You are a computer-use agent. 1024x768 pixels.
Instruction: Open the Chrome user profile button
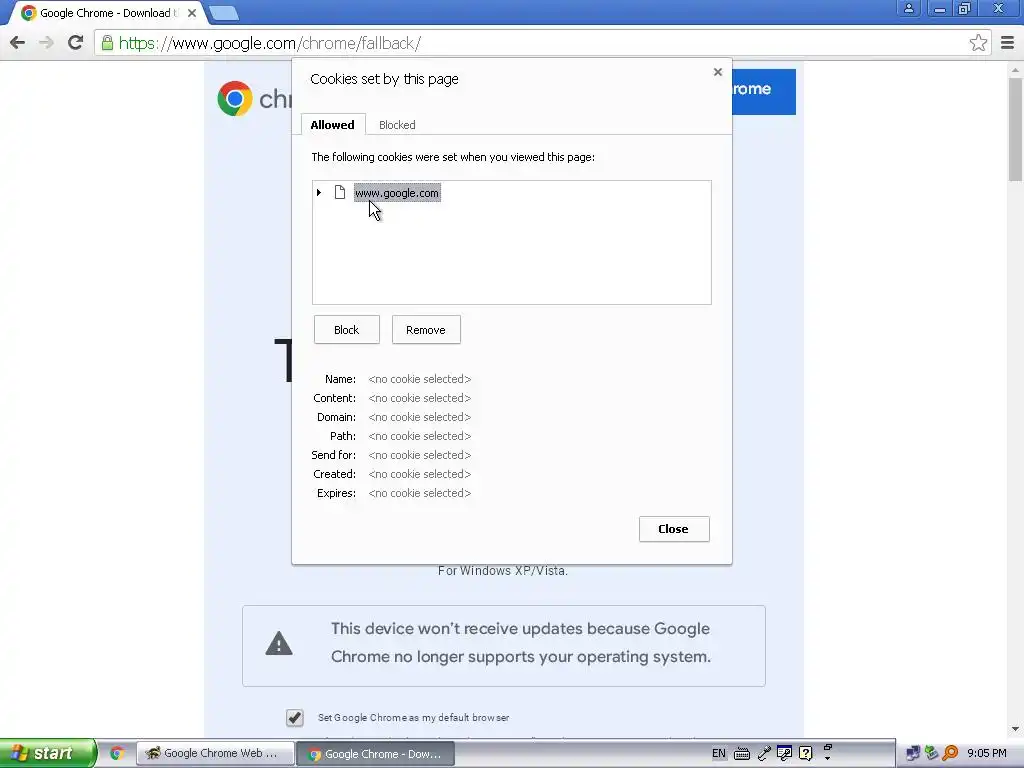click(908, 8)
